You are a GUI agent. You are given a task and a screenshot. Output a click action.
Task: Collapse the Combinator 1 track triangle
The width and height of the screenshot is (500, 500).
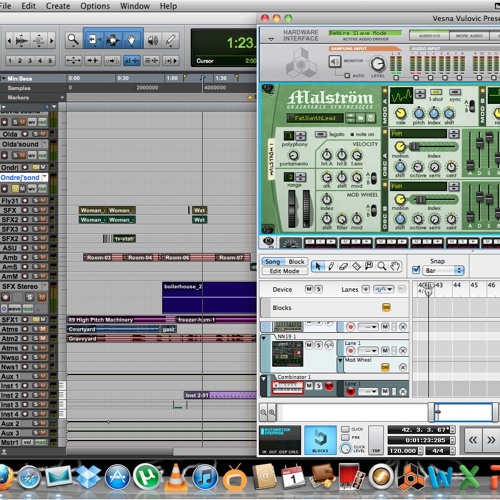coord(264,379)
